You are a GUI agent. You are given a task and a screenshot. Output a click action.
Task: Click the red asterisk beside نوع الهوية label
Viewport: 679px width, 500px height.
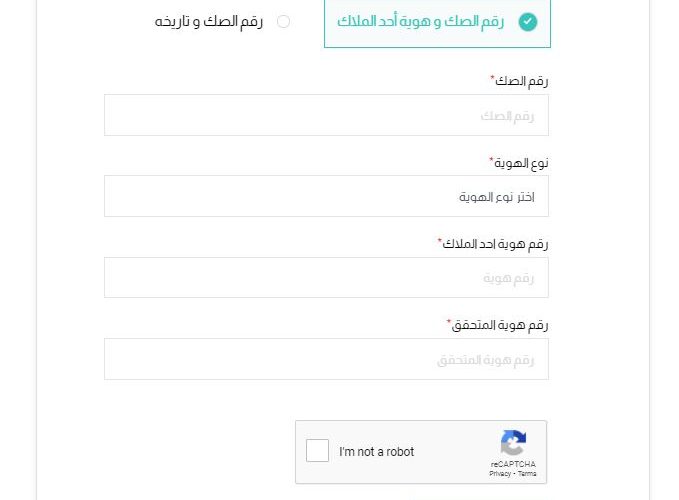[x=491, y=159]
